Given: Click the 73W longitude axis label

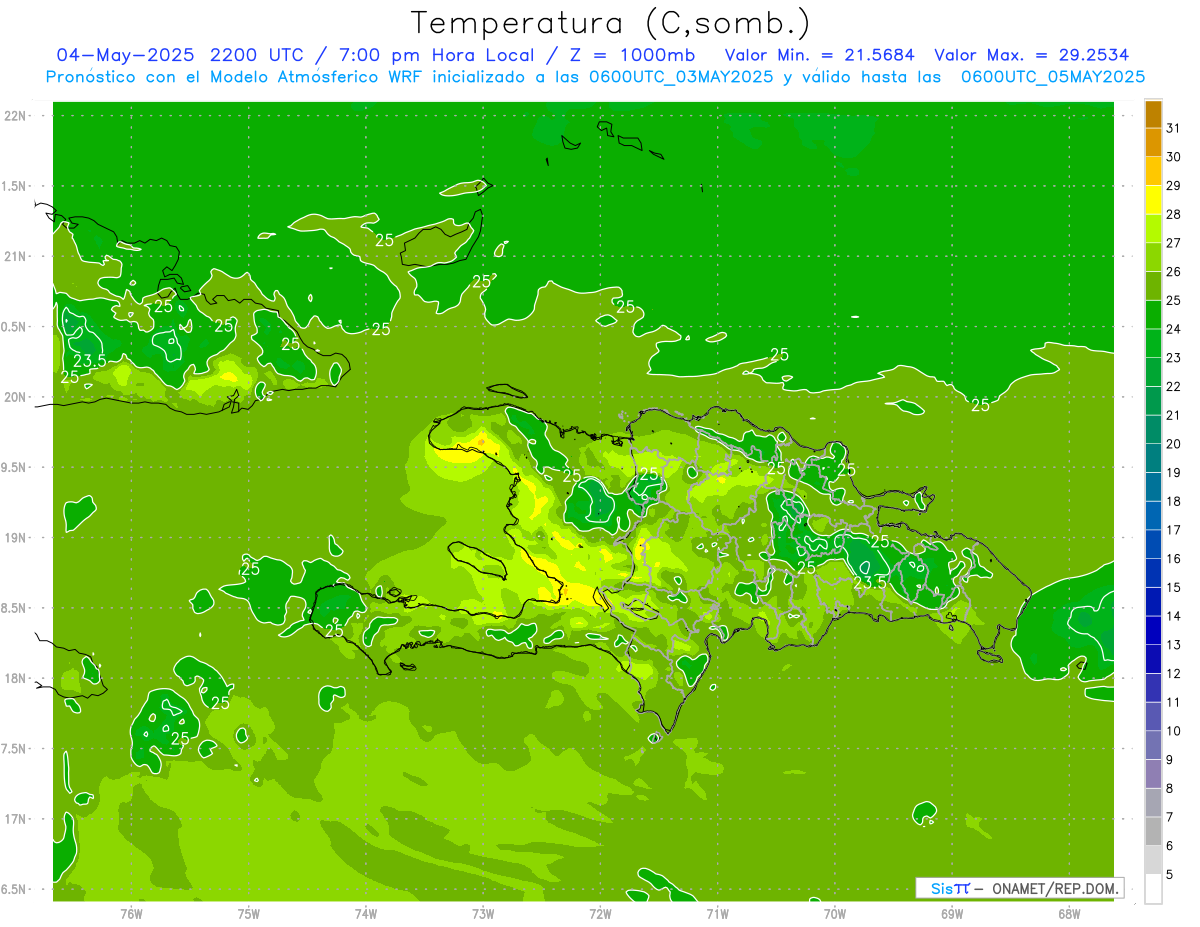Looking at the screenshot, I should tap(483, 913).
